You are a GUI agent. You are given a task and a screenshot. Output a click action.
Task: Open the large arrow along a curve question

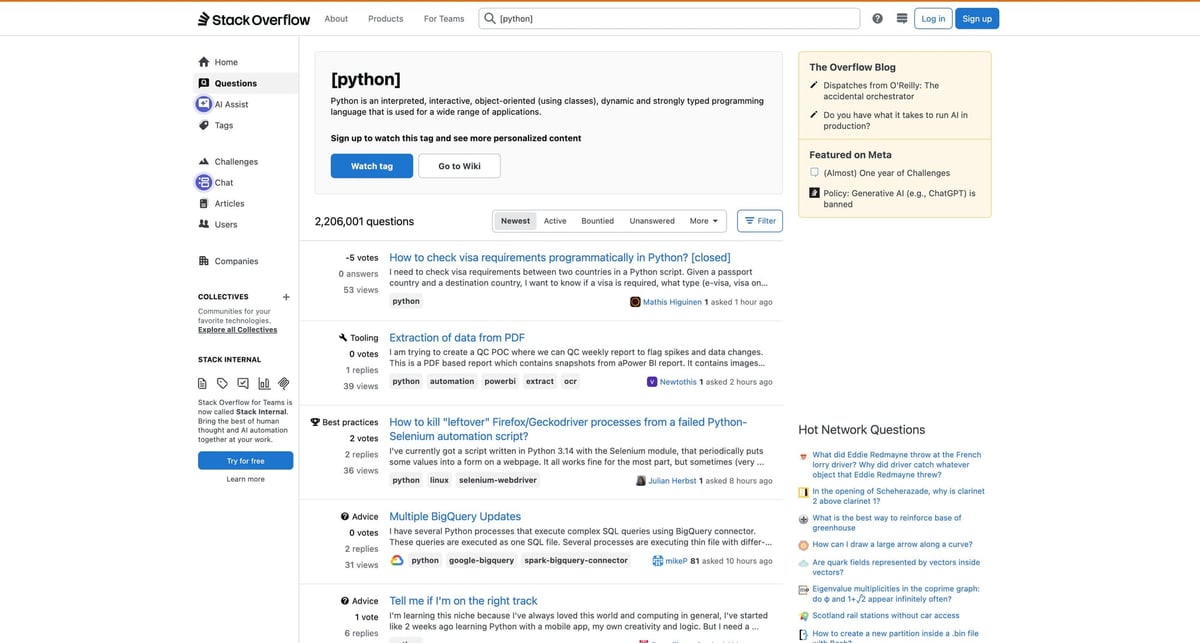pos(892,545)
